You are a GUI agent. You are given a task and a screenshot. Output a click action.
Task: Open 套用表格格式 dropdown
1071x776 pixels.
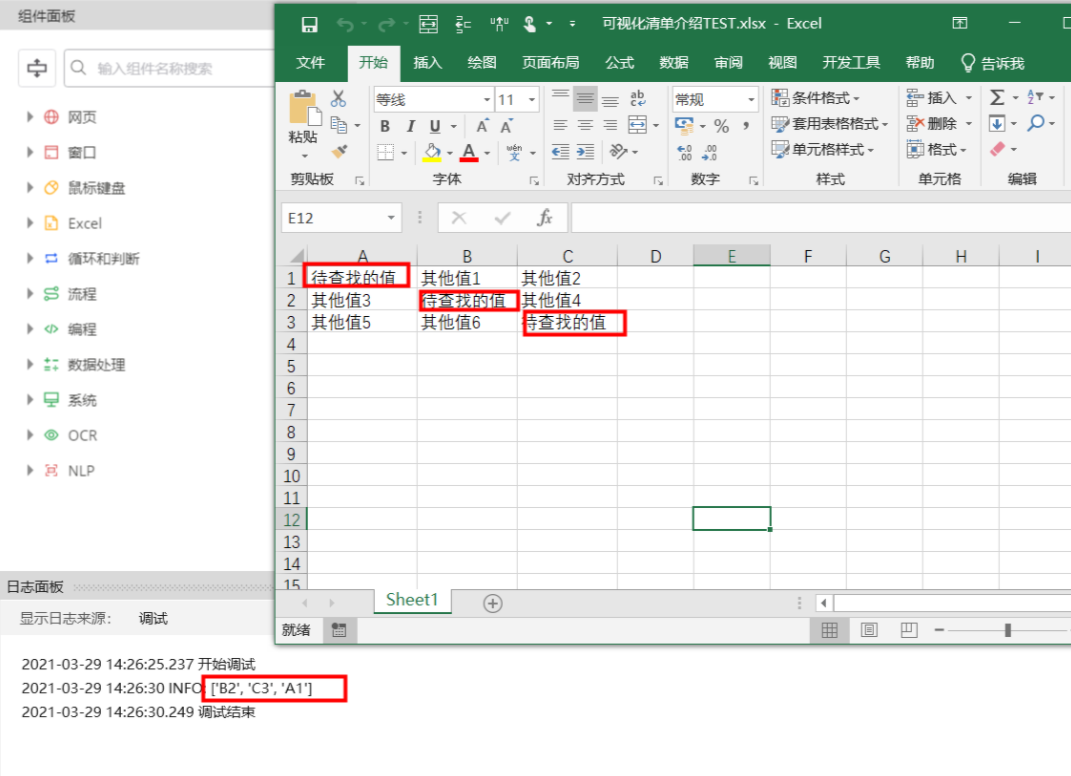pyautogui.click(x=829, y=124)
